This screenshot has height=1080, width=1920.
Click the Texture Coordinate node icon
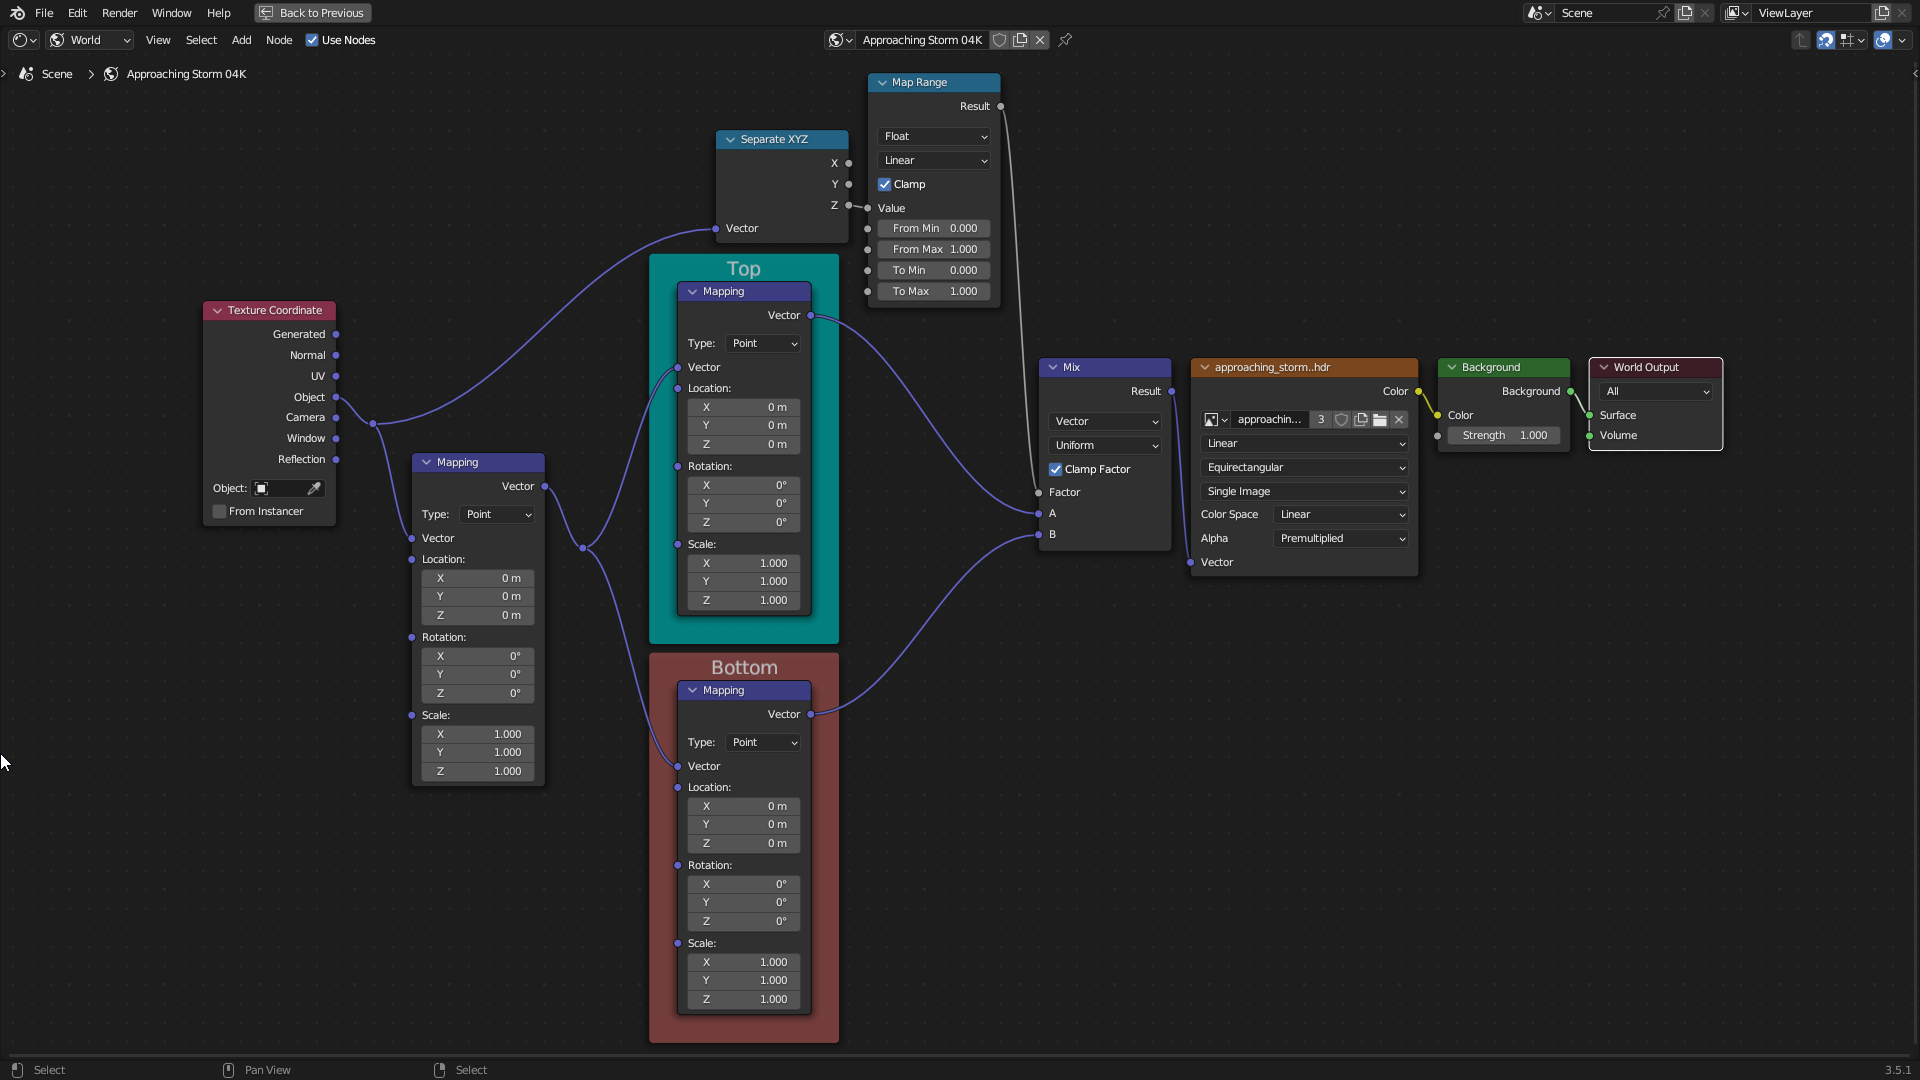216,309
